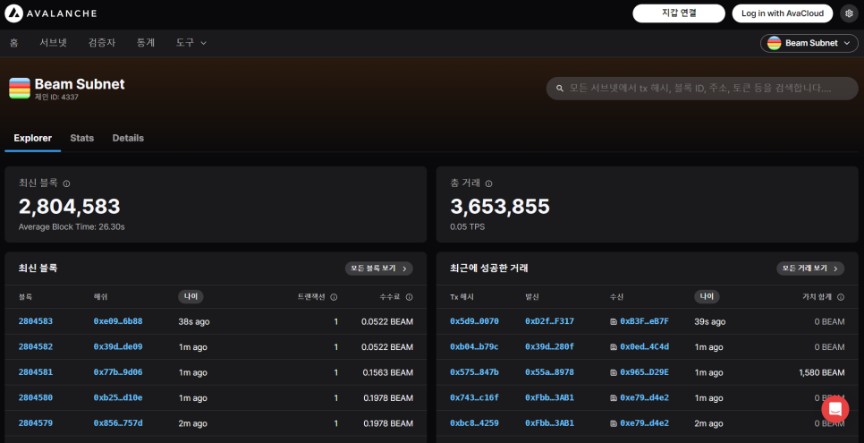The height and width of the screenshot is (443, 864).
Task: Select the Explorer tab
Action: tap(33, 138)
